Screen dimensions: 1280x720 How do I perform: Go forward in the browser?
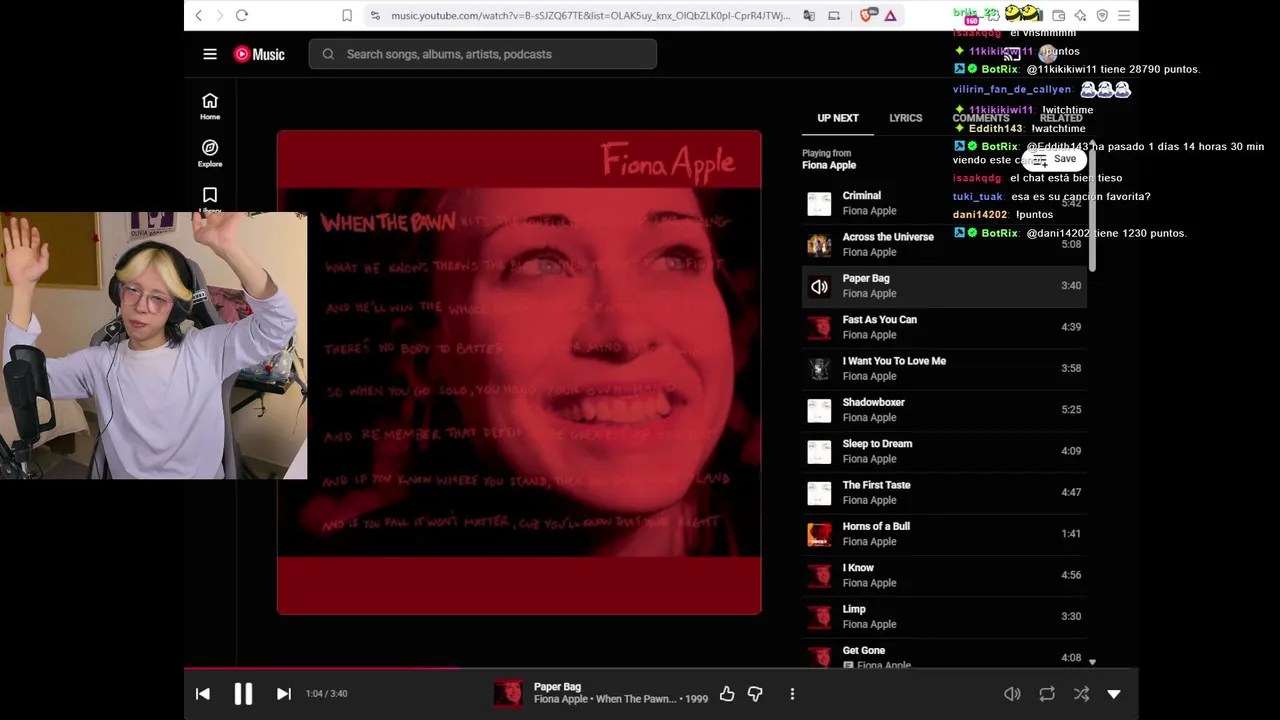pos(219,15)
